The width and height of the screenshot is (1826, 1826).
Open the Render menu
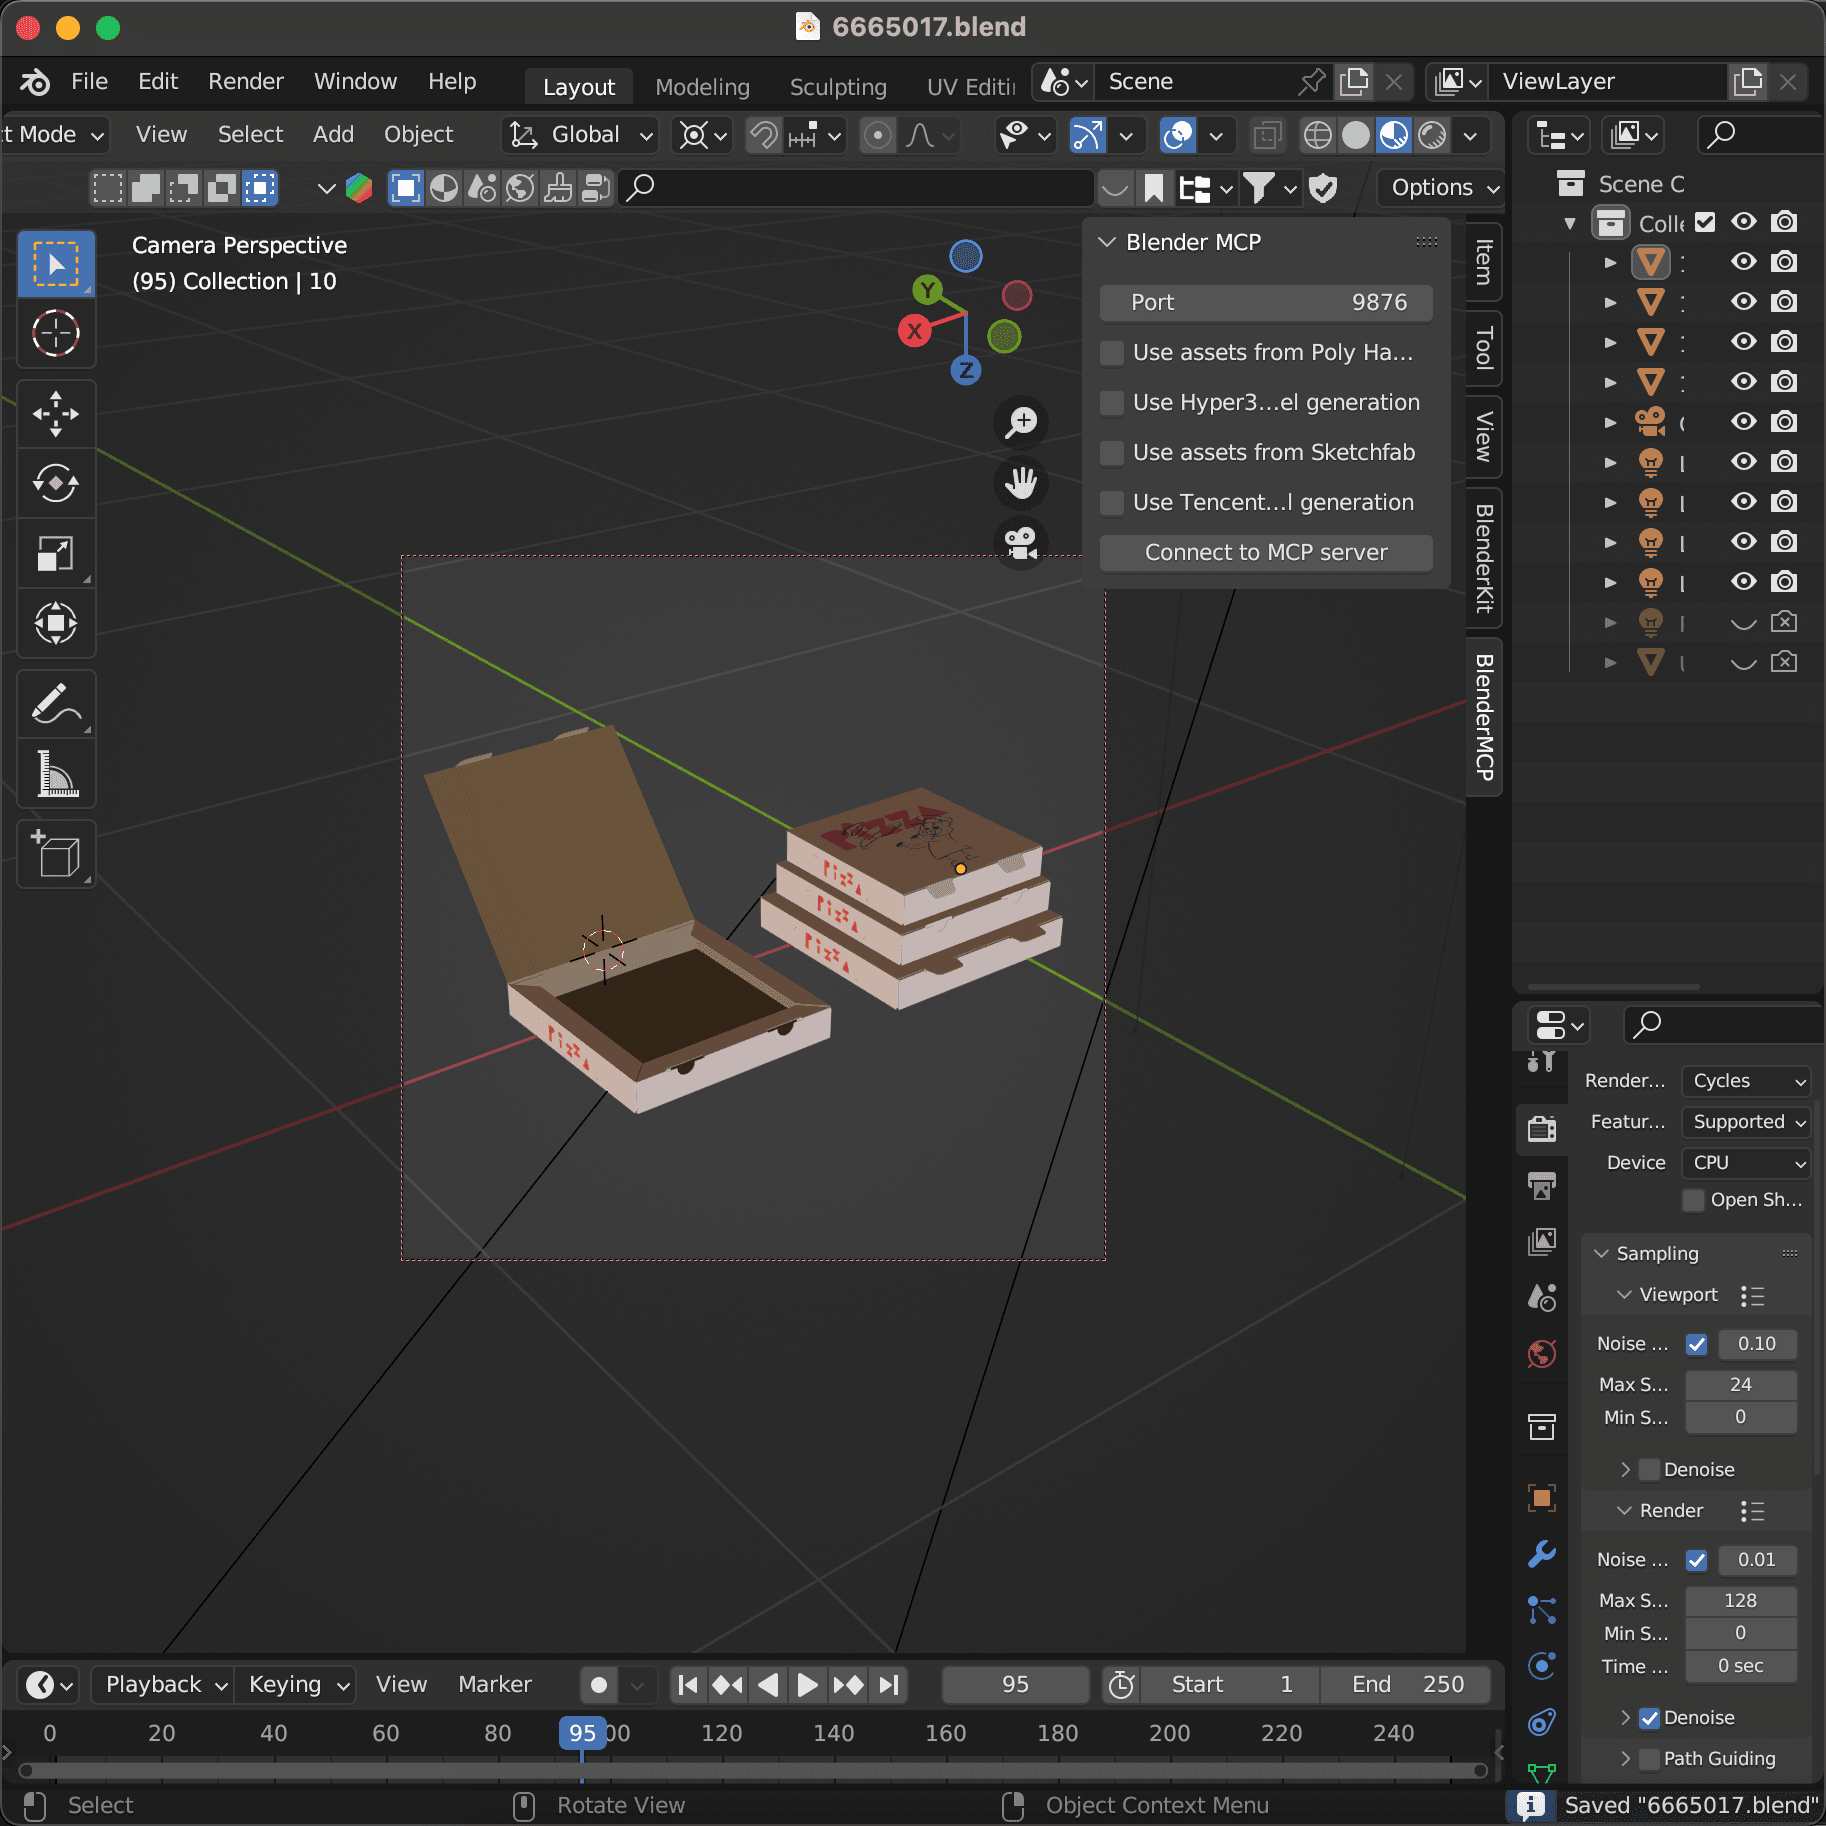[246, 81]
